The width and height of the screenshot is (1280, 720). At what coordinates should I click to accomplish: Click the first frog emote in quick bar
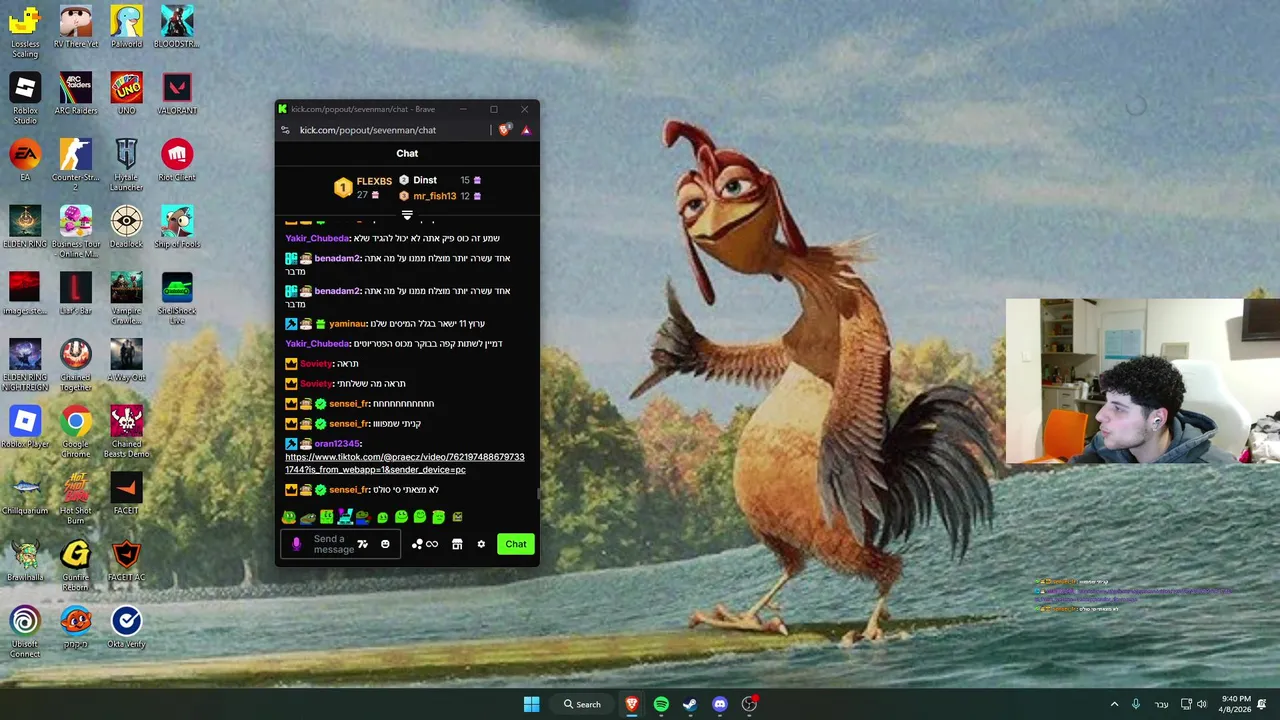coord(289,517)
